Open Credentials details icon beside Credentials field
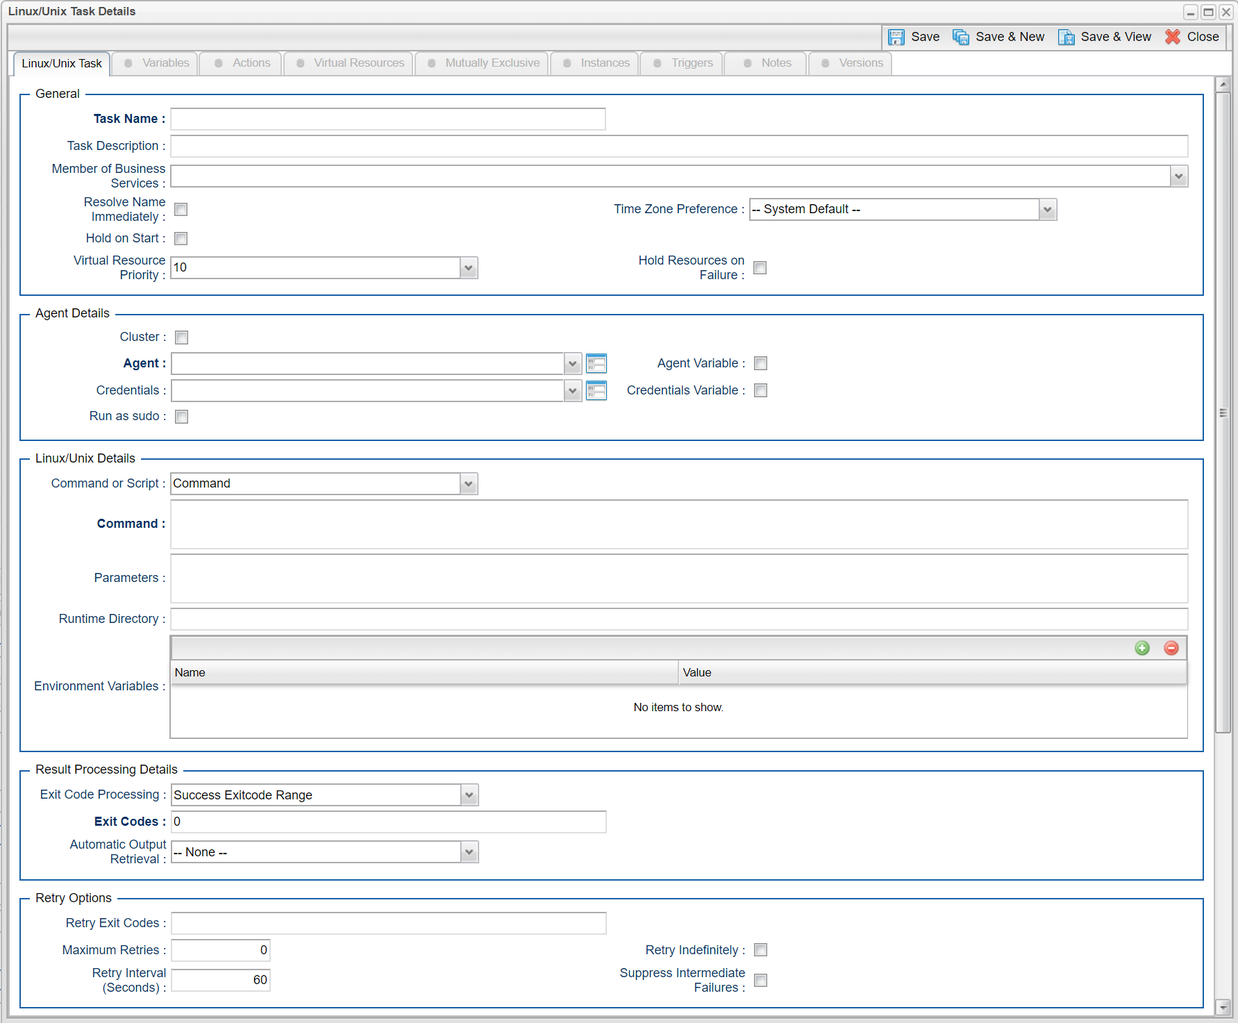Screen dimensions: 1238x1023 point(596,391)
